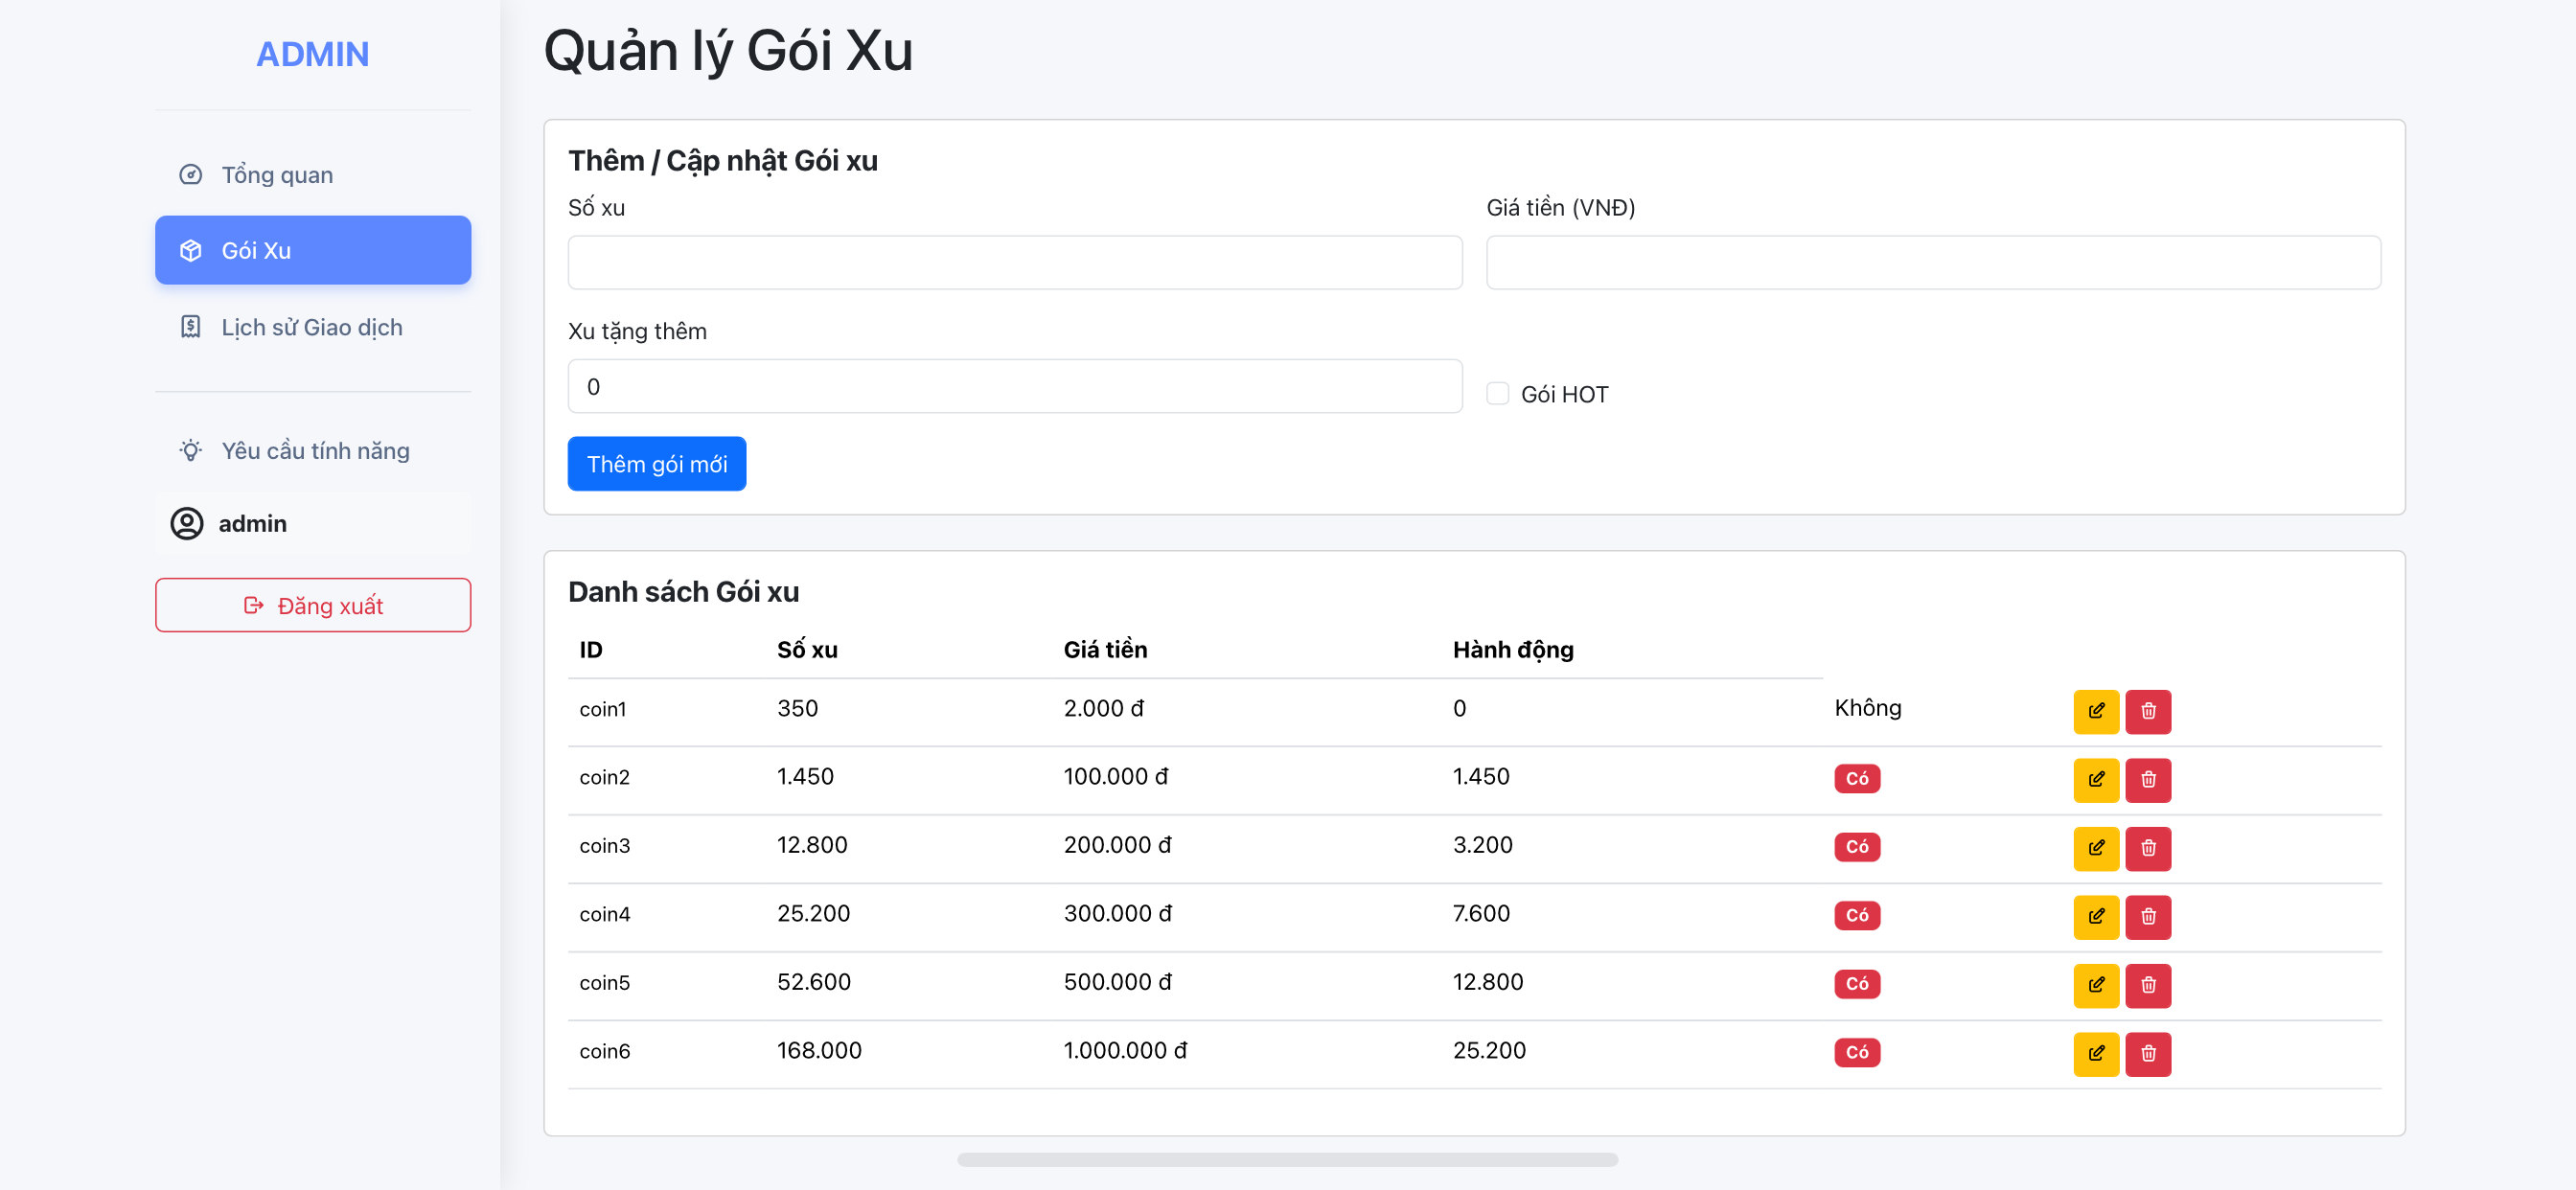Delete the coin1 package with trash icon
The image size is (2576, 1190).
(x=2147, y=711)
